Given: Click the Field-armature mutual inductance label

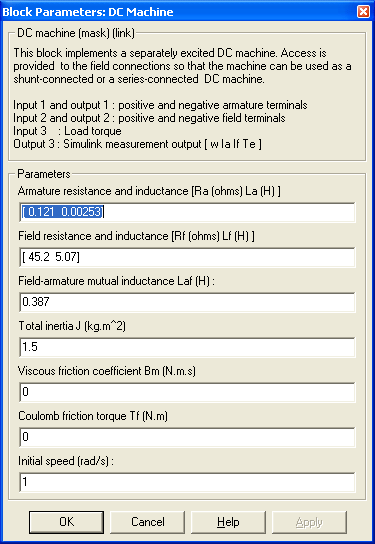Looking at the screenshot, I should (116, 281).
